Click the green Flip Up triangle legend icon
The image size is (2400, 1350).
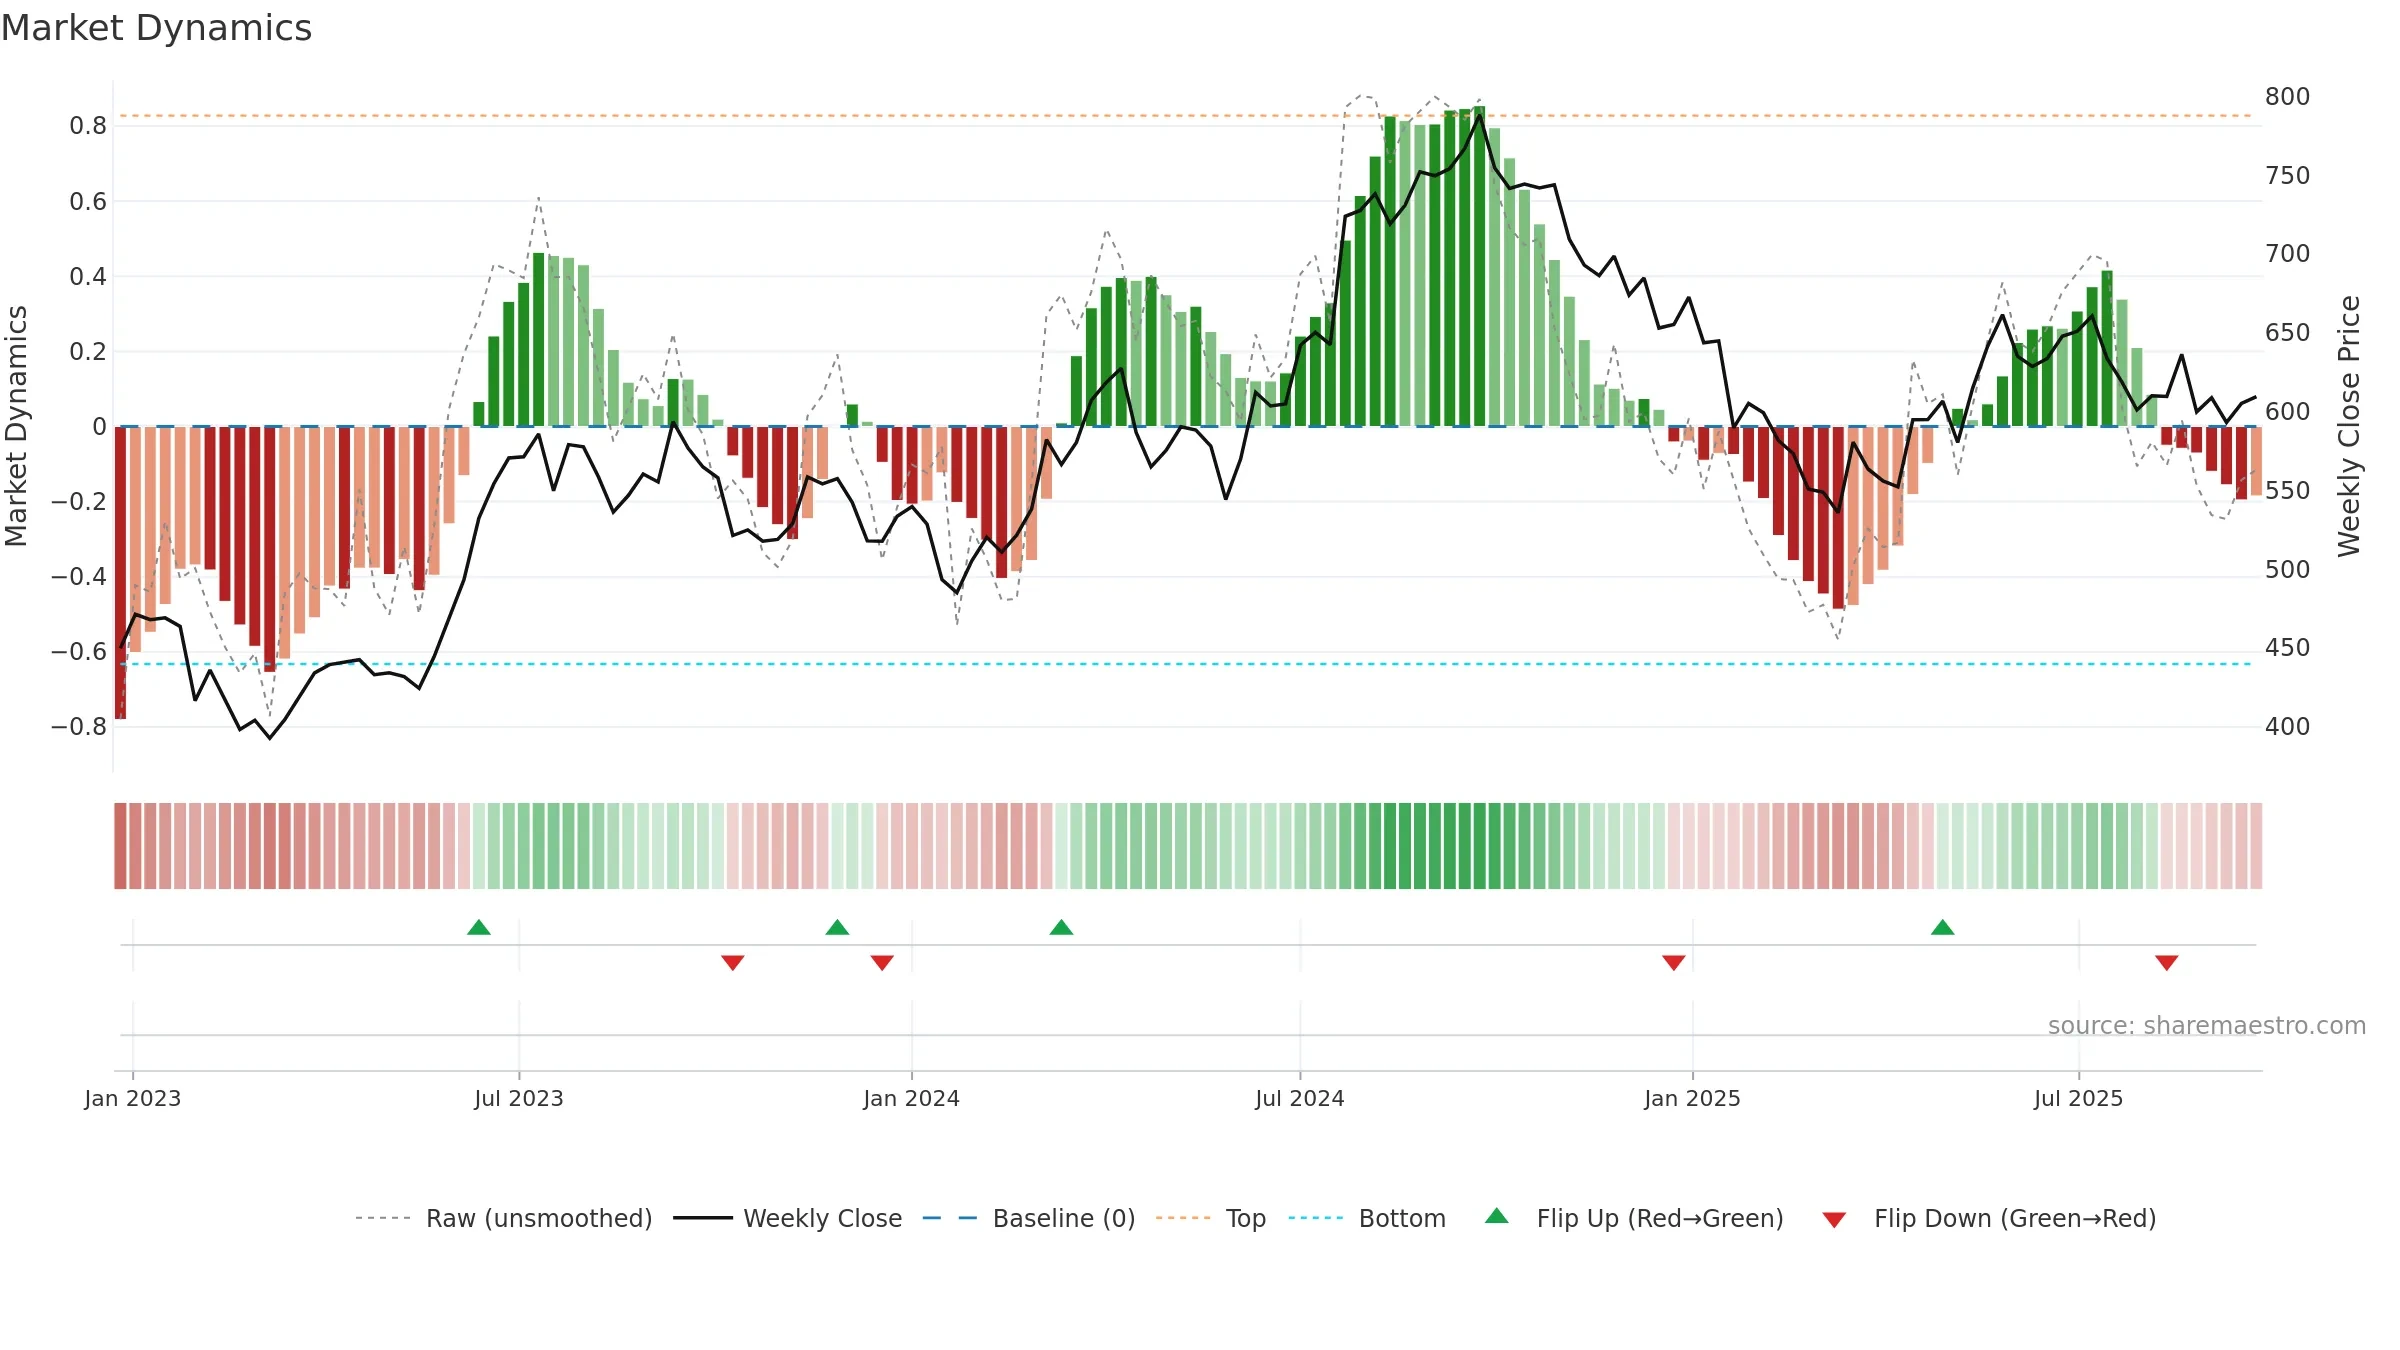tap(1497, 1217)
